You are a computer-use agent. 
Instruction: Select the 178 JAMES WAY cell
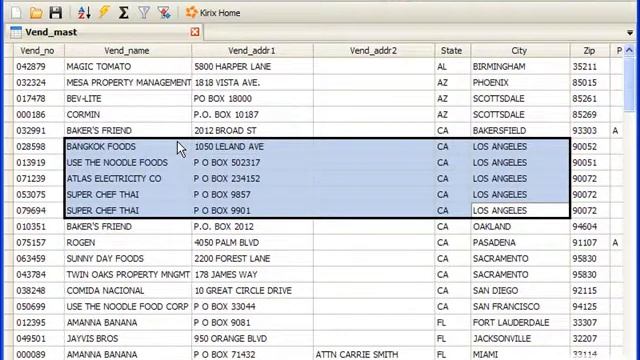pos(252,275)
